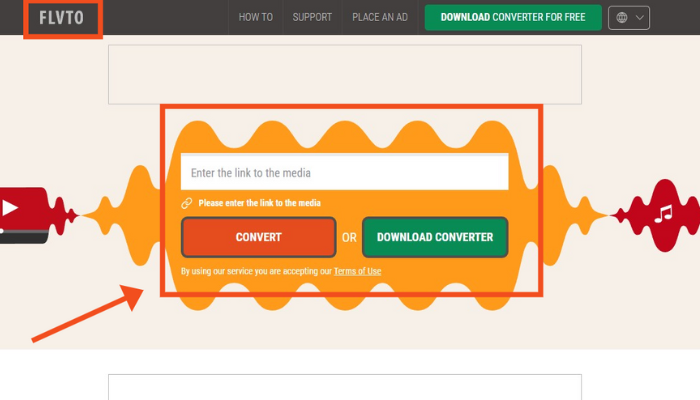Screen dimensions: 700x400
Task: Click the green DOWNLOAD CONVERTER button
Action: [435, 237]
